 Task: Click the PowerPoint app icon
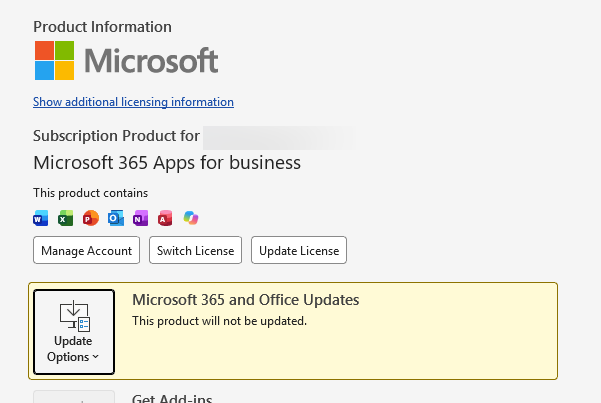point(91,219)
